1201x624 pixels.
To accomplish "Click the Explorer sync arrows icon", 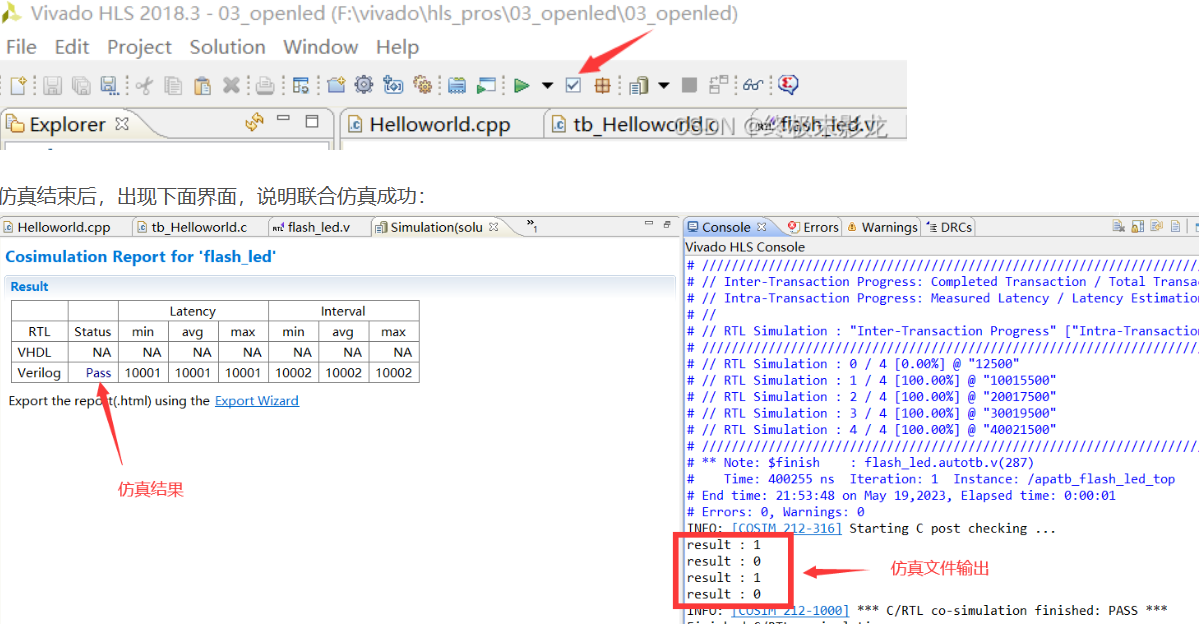I will click(255, 122).
